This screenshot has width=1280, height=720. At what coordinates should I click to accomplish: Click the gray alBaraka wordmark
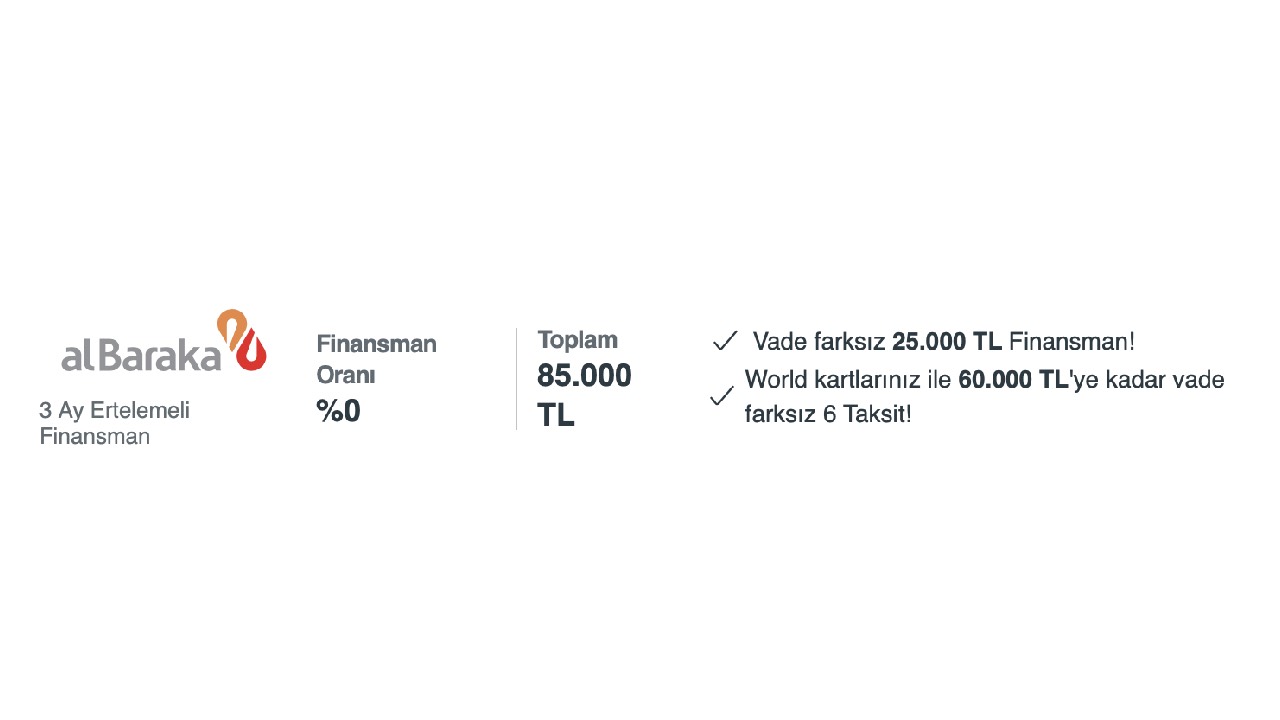(x=141, y=356)
